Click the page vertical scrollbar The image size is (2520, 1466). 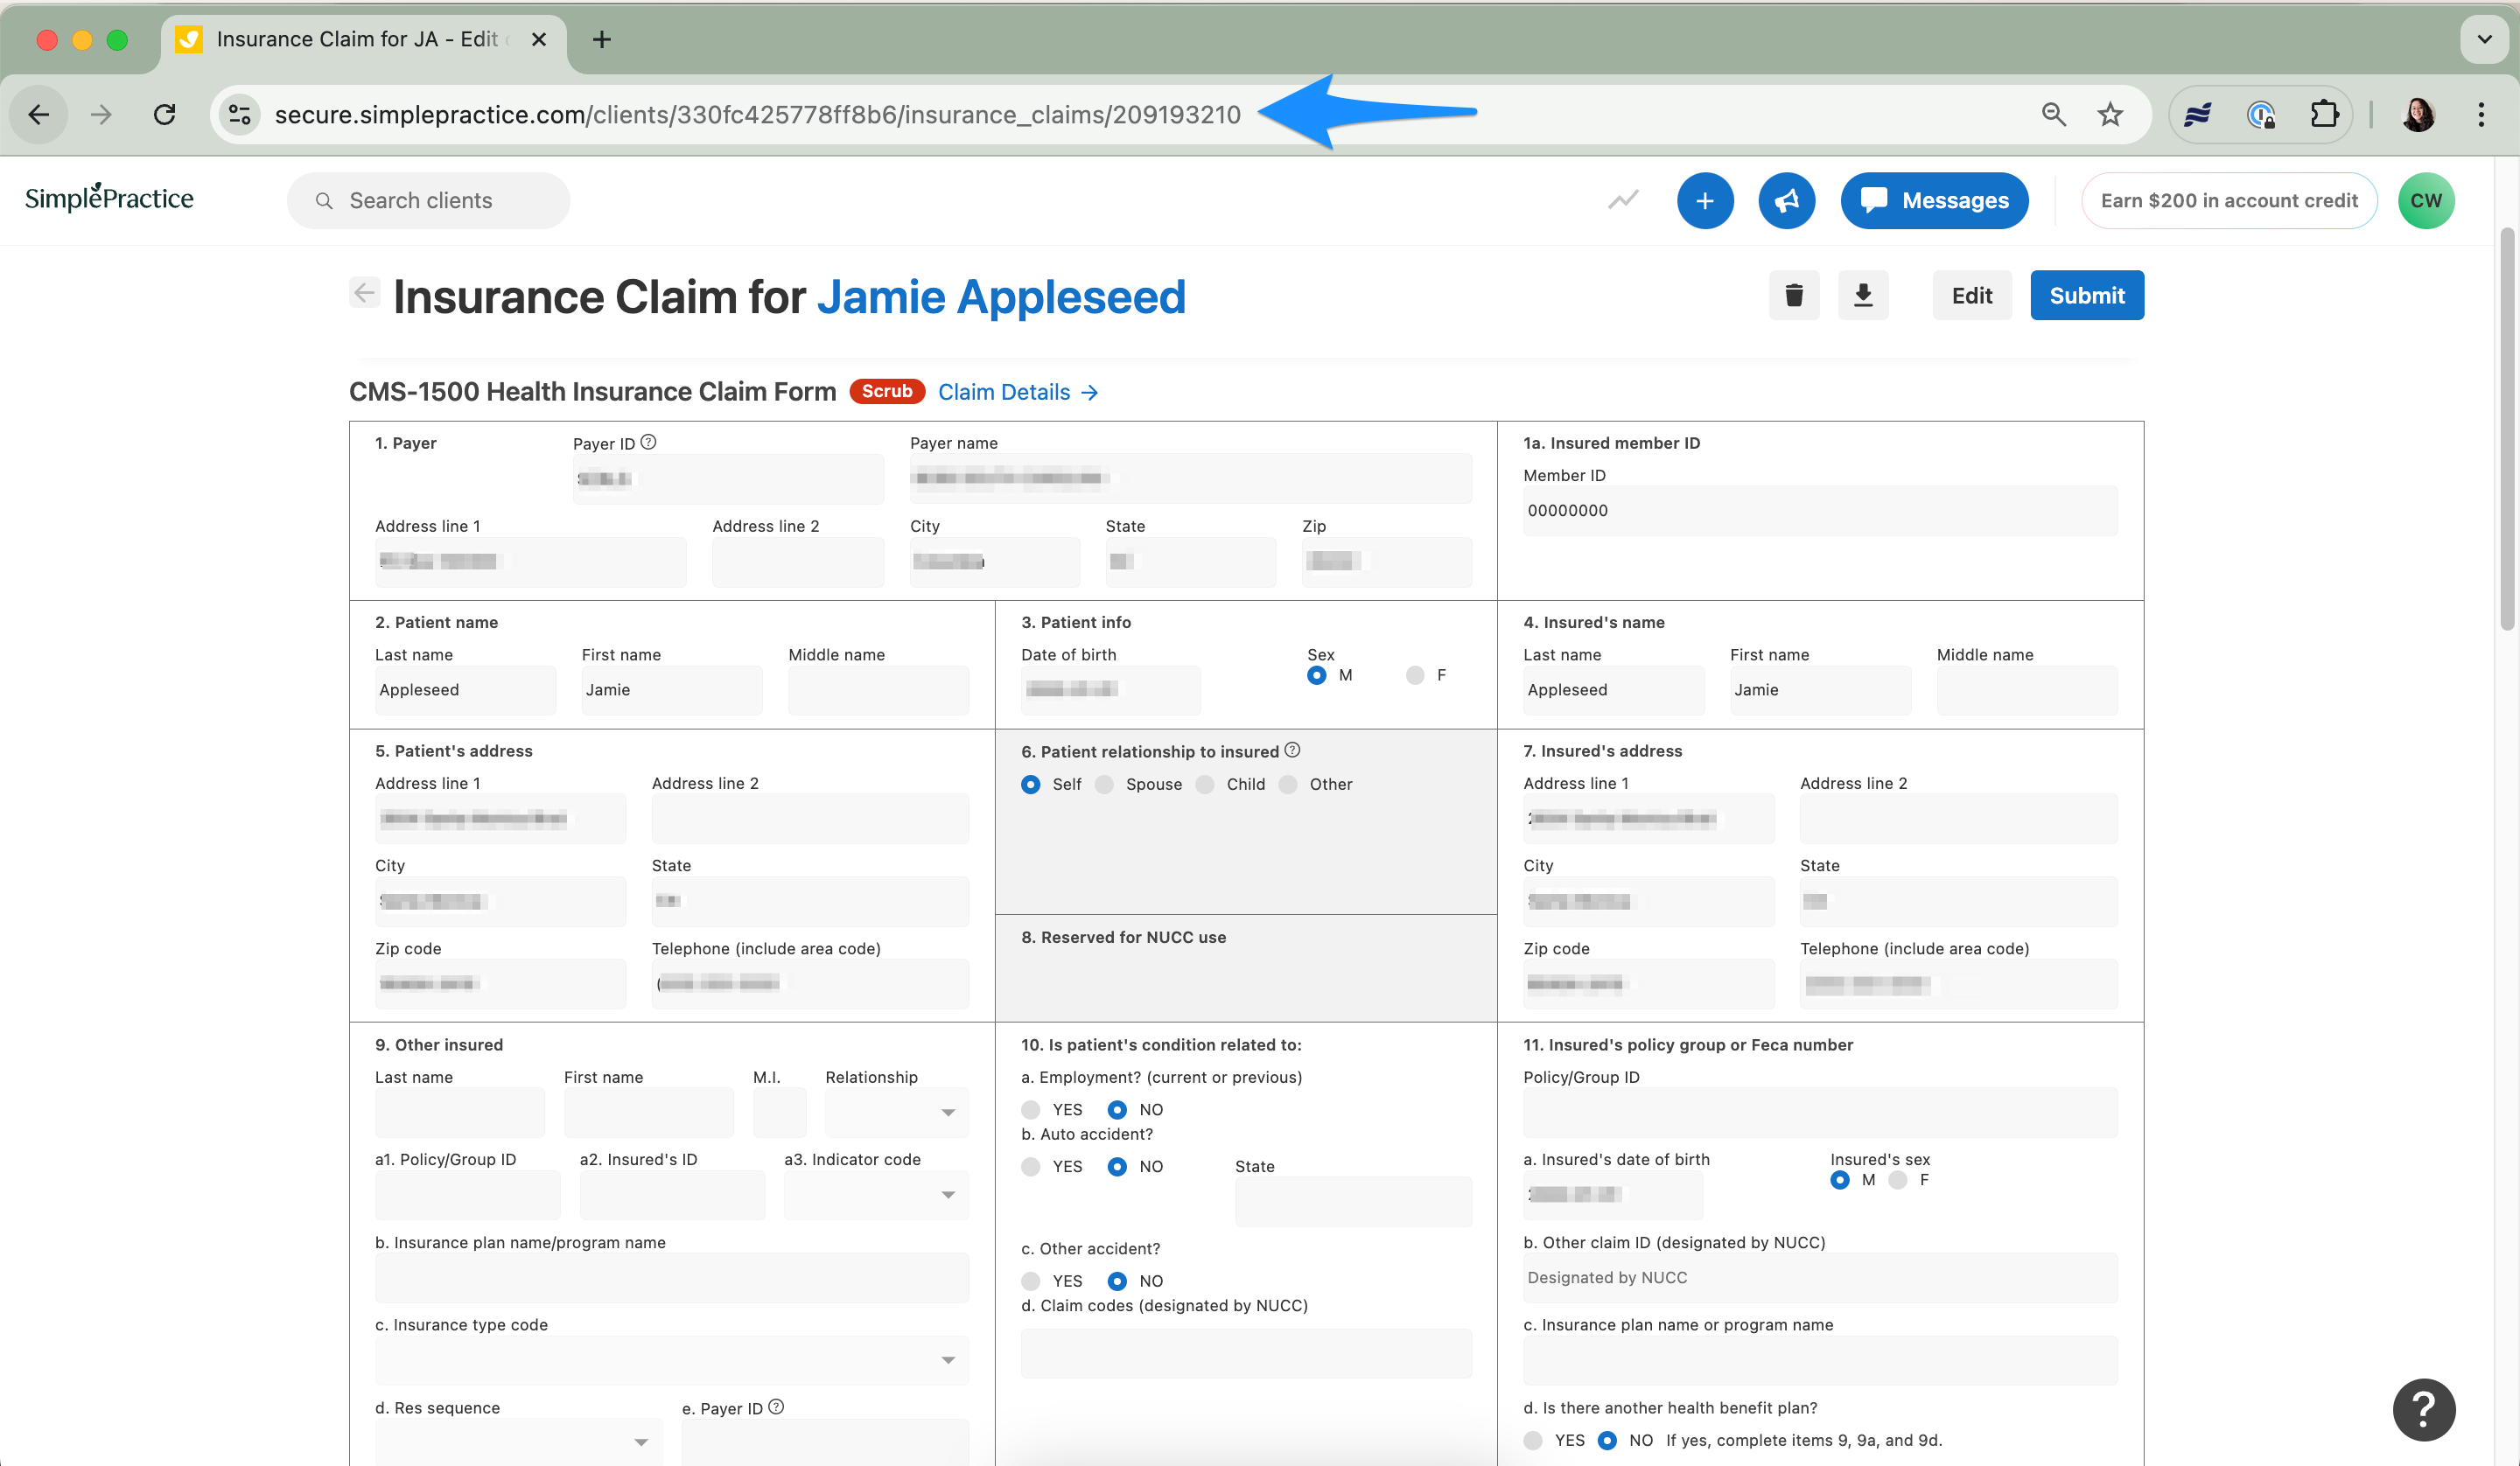pos(2506,430)
